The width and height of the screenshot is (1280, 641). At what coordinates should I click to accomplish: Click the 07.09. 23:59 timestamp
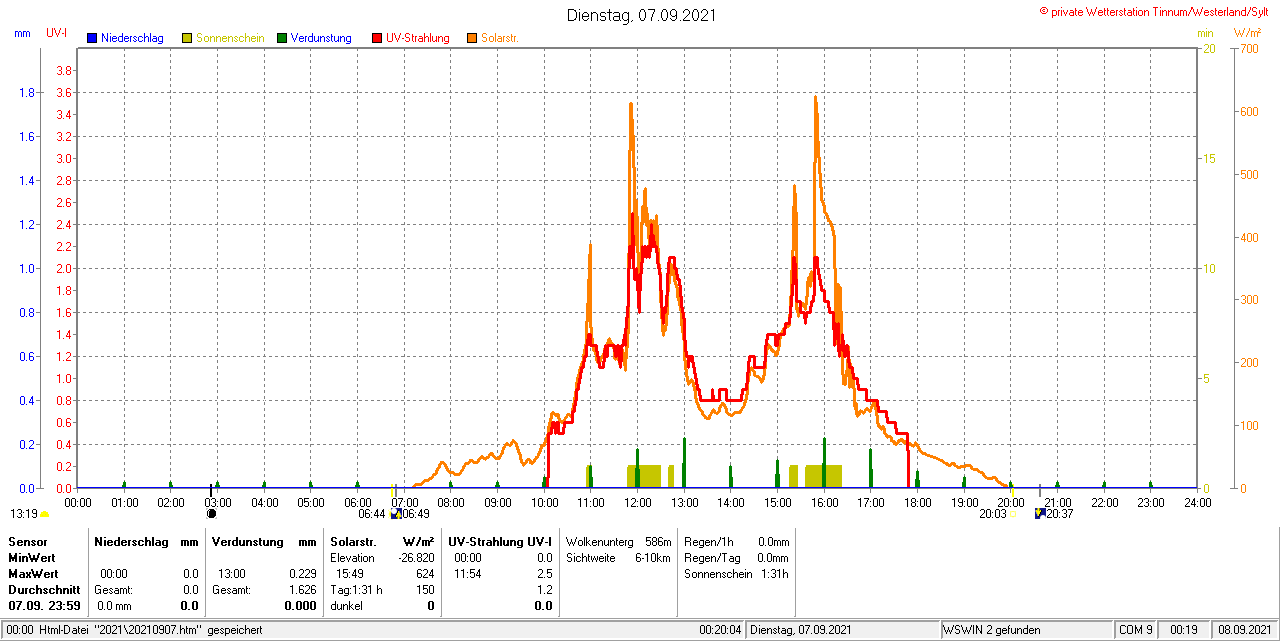pos(44,606)
